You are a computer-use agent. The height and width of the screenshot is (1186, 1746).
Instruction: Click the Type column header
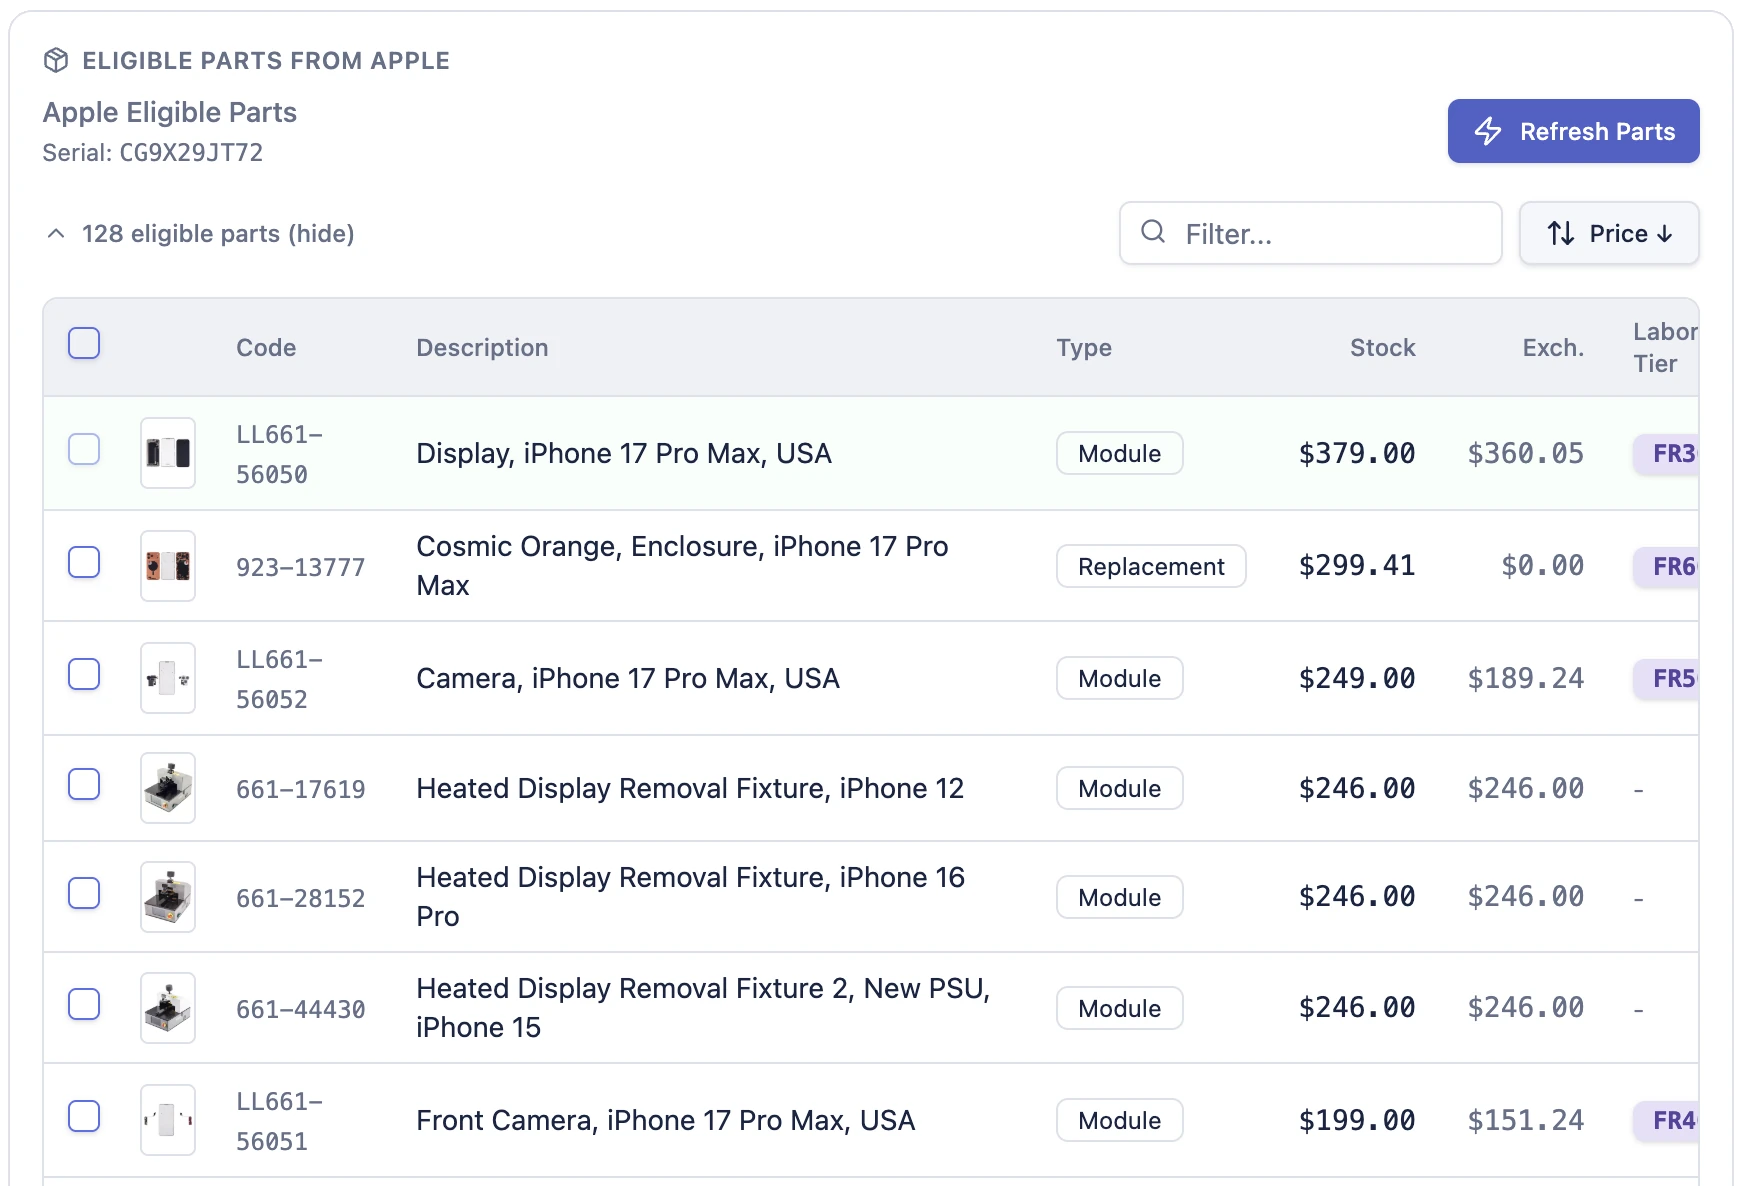click(x=1084, y=348)
